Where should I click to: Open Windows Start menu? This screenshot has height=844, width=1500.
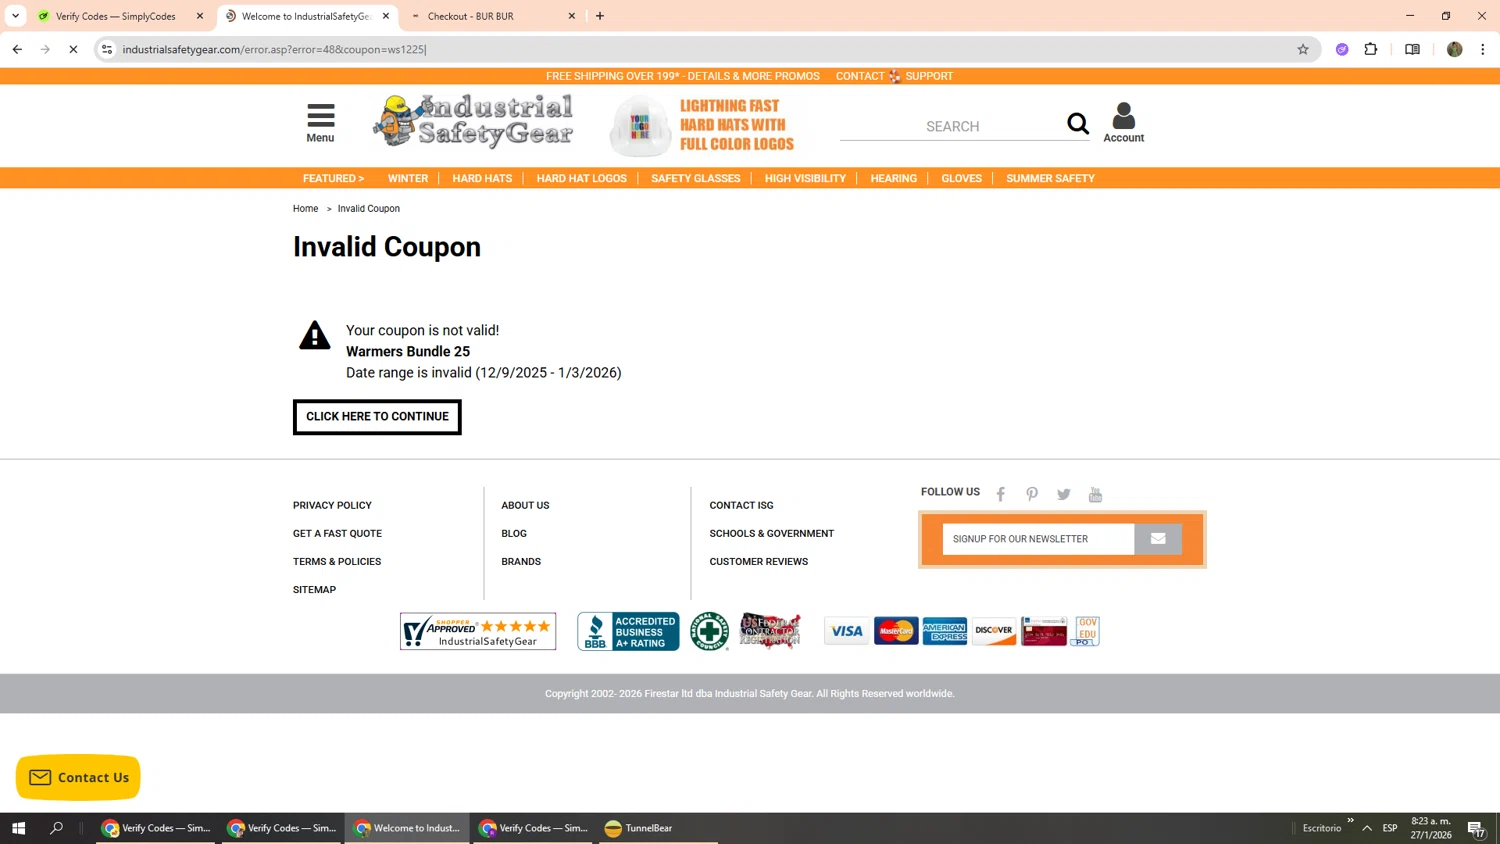pos(18,828)
